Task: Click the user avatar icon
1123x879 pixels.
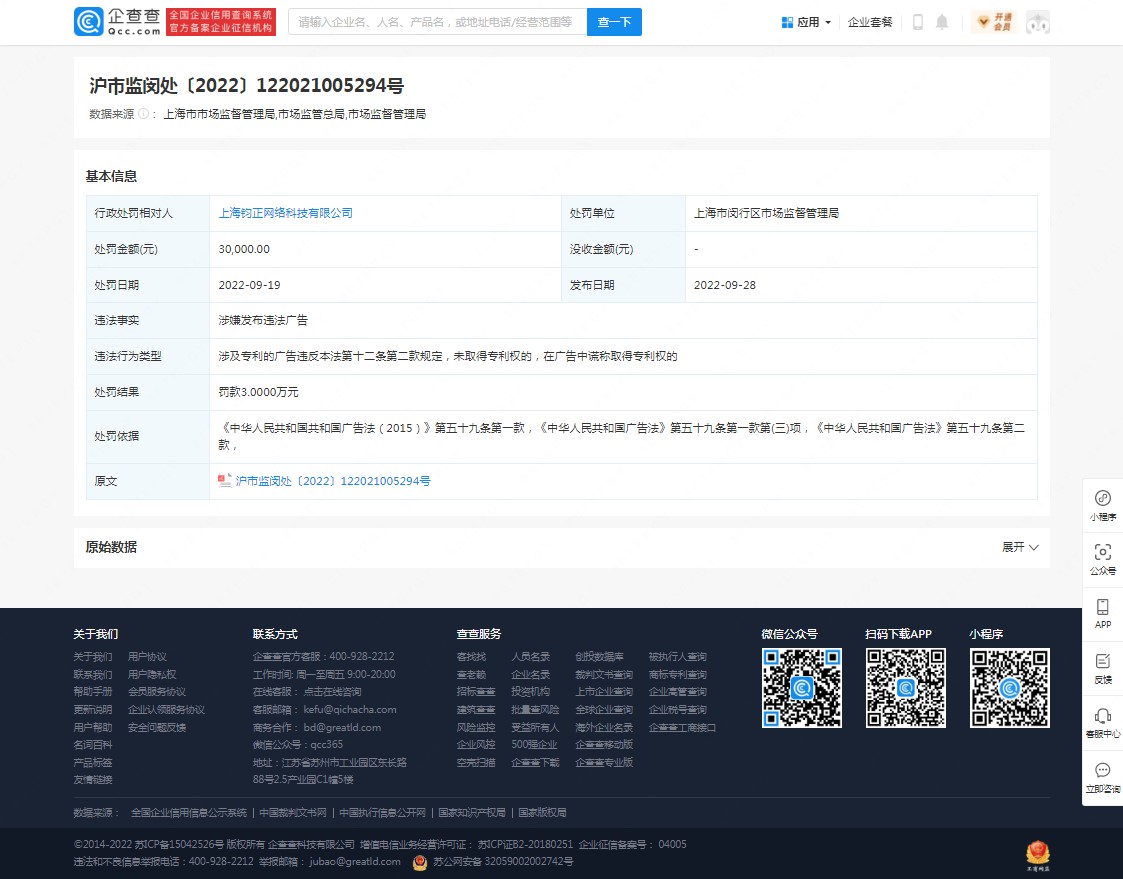Action: click(1038, 22)
